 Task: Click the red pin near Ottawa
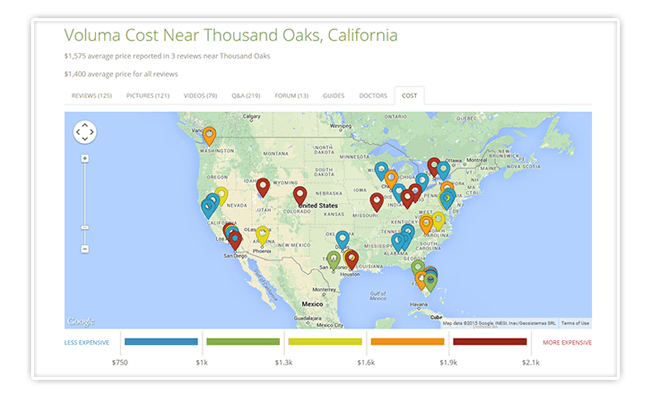pos(434,167)
